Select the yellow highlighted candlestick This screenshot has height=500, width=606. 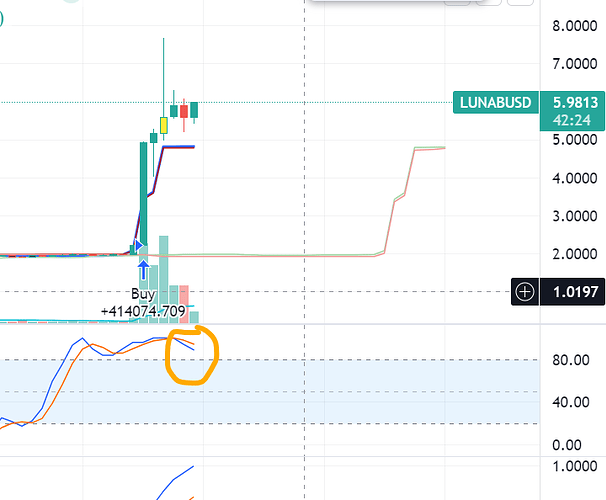tap(163, 125)
